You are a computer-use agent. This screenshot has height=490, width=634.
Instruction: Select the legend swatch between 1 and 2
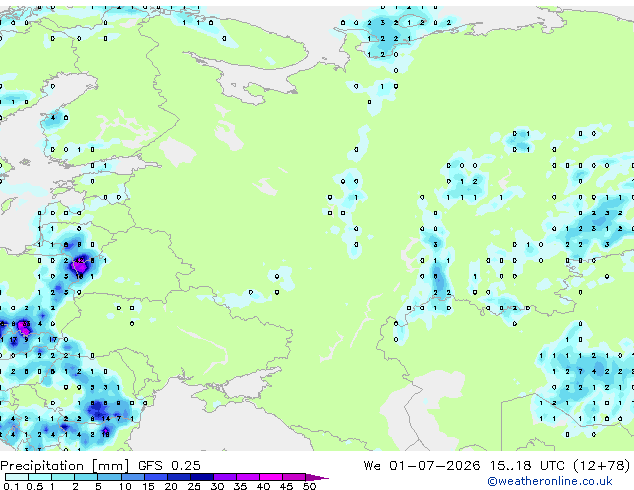63,477
